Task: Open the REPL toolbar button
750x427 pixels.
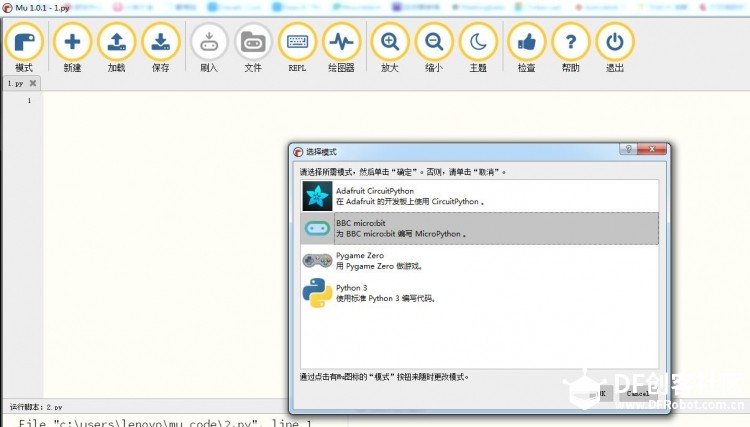Action: (x=297, y=47)
